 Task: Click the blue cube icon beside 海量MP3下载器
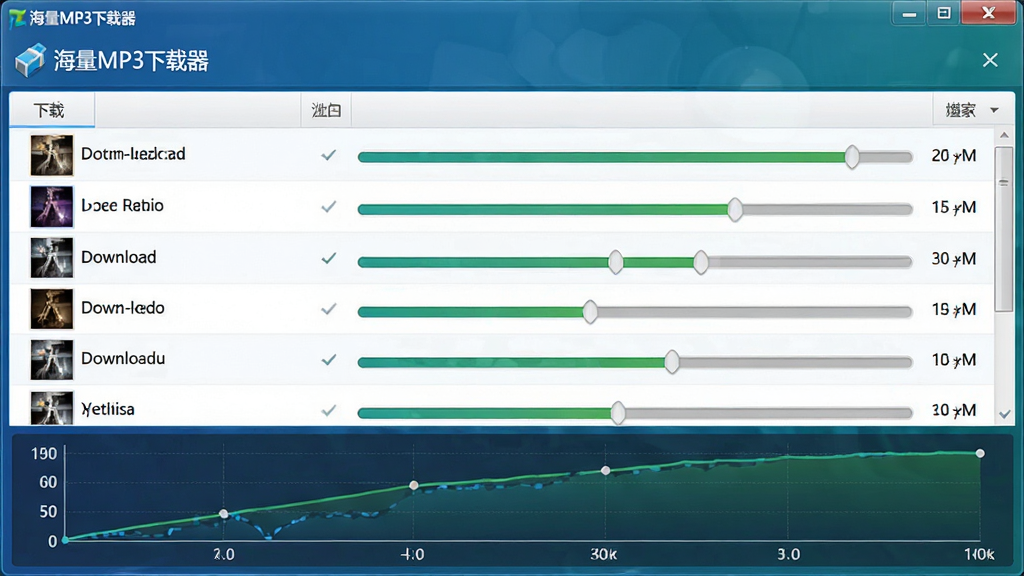pyautogui.click(x=30, y=60)
